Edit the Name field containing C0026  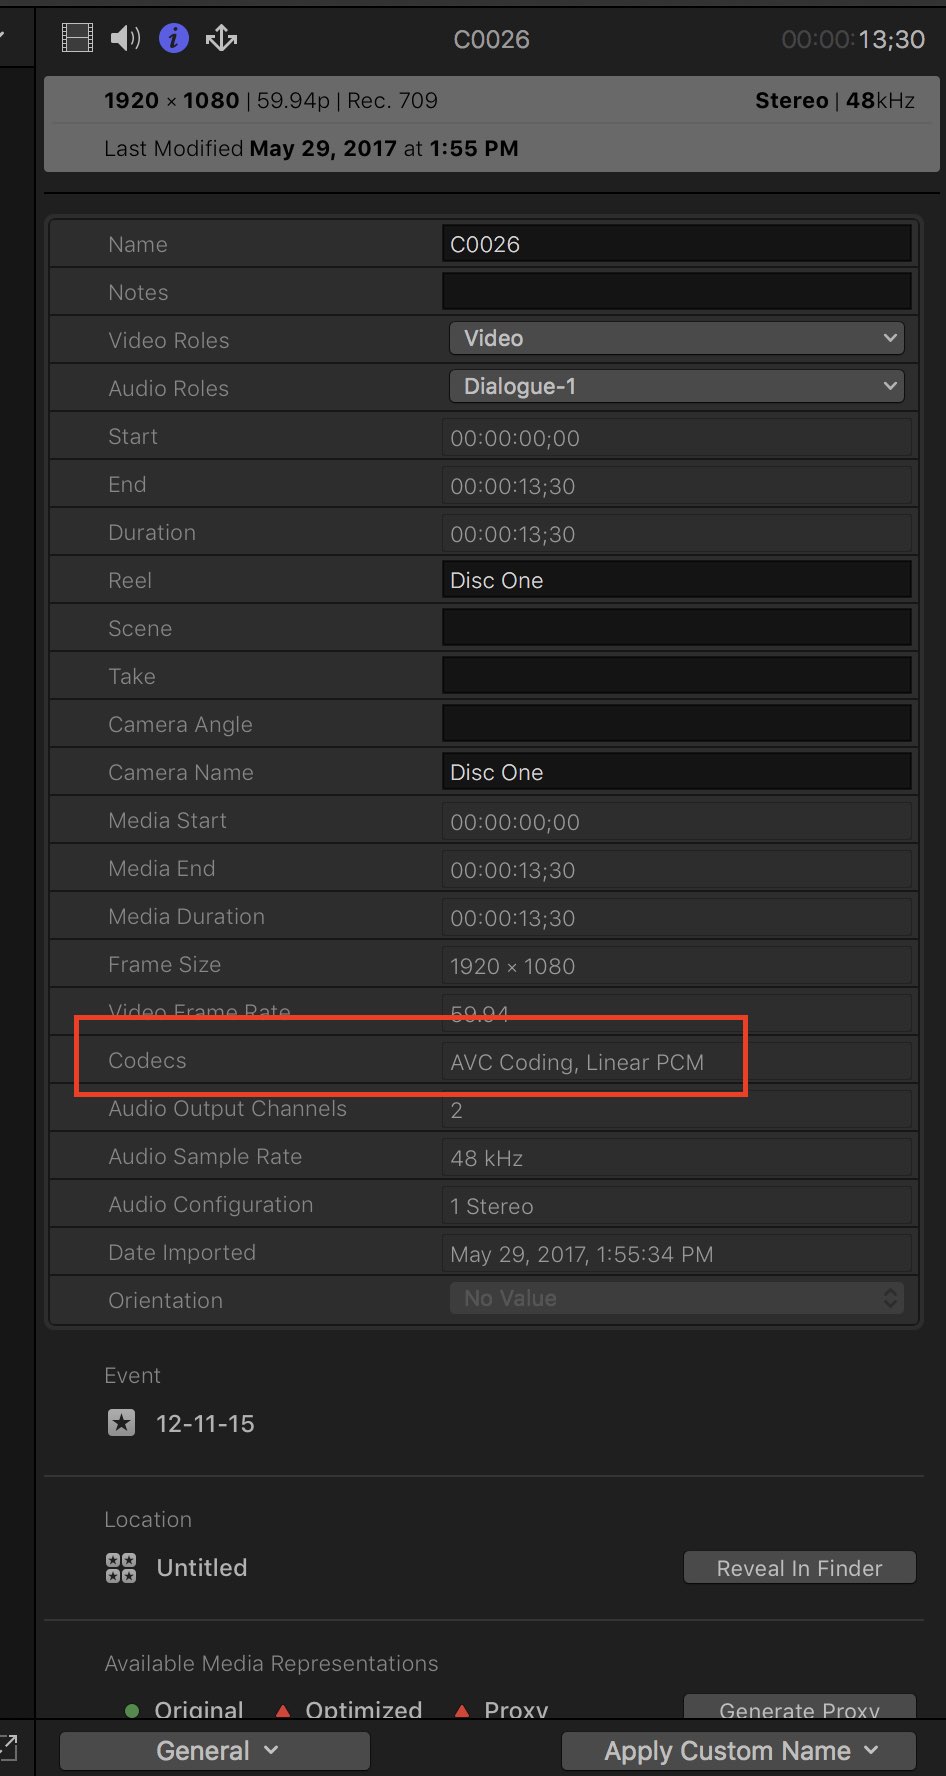pos(676,244)
